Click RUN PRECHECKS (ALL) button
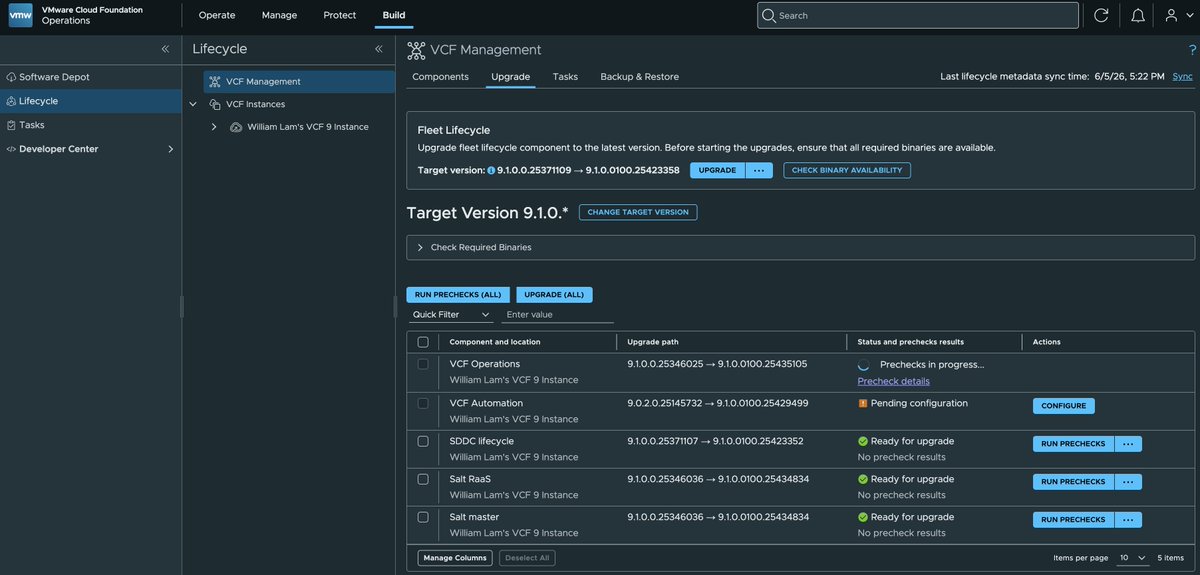This screenshot has width=1200, height=575. [x=458, y=295]
